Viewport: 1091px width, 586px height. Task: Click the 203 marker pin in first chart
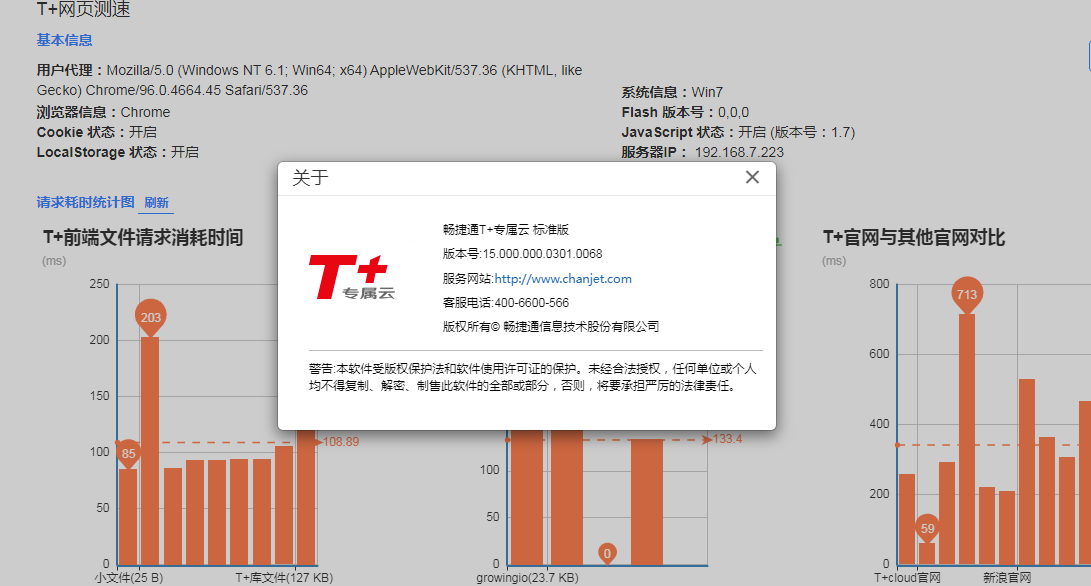(150, 317)
